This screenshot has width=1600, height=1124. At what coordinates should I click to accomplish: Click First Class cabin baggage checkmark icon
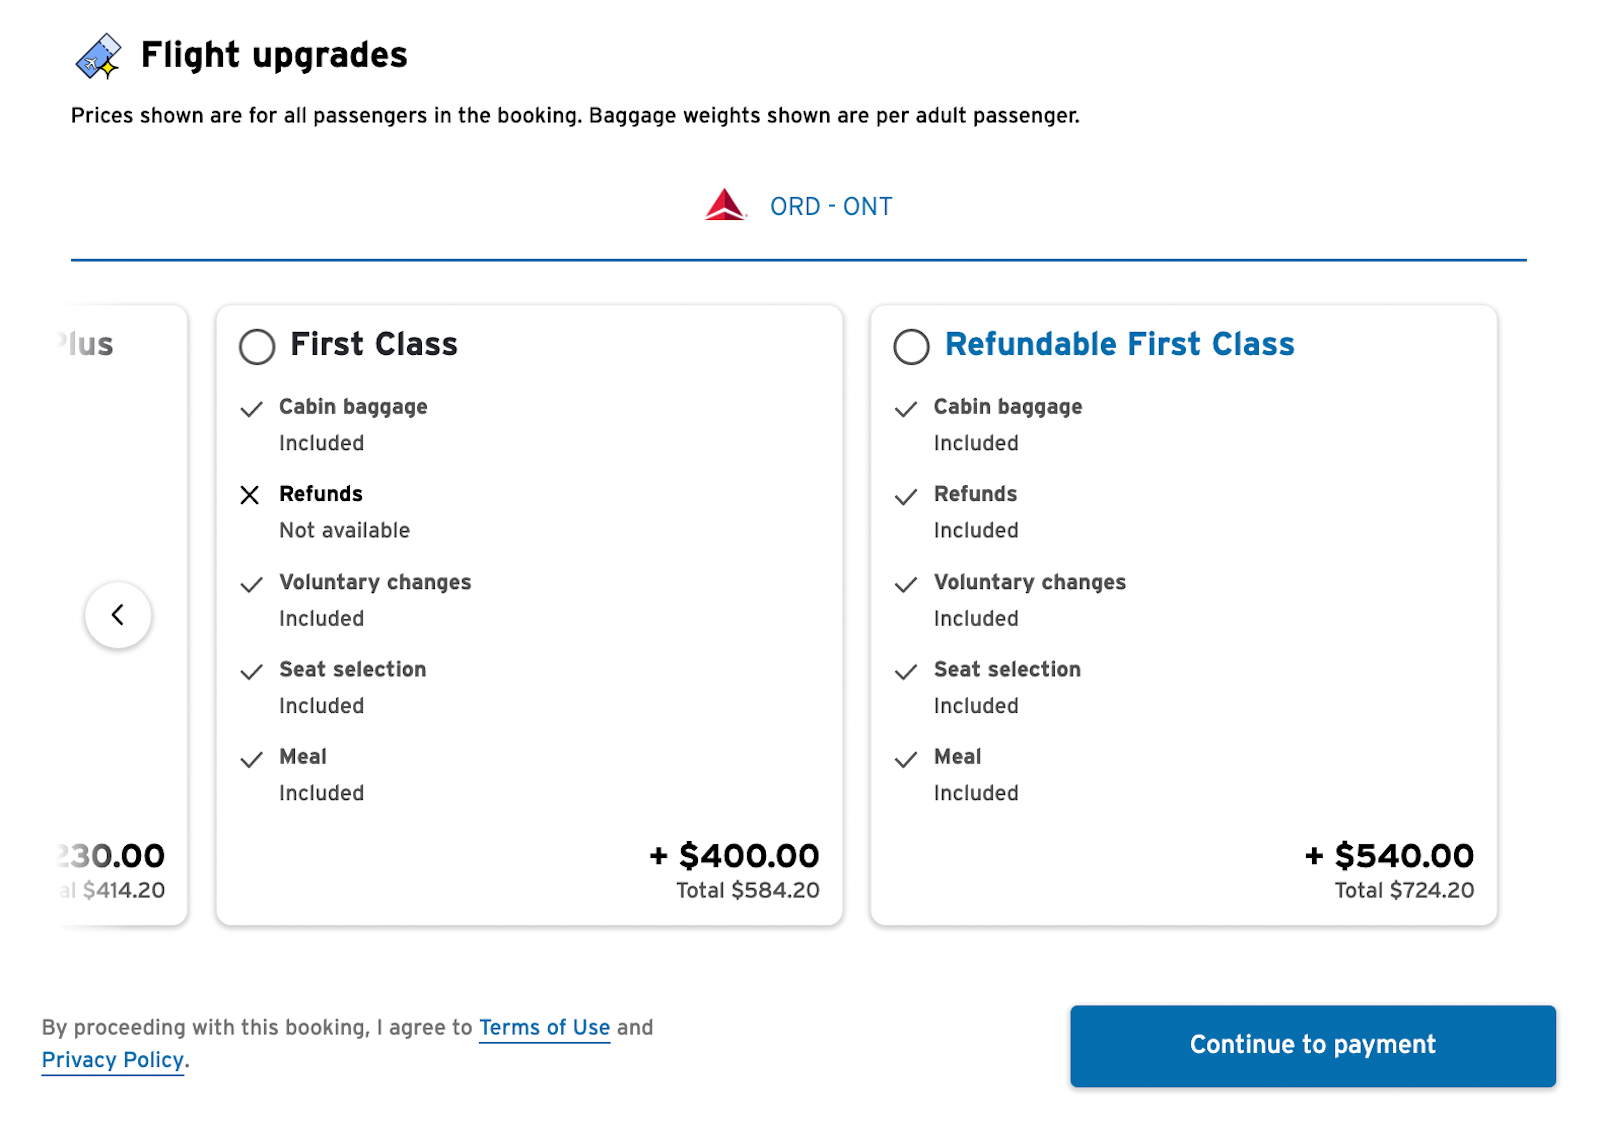tap(252, 408)
